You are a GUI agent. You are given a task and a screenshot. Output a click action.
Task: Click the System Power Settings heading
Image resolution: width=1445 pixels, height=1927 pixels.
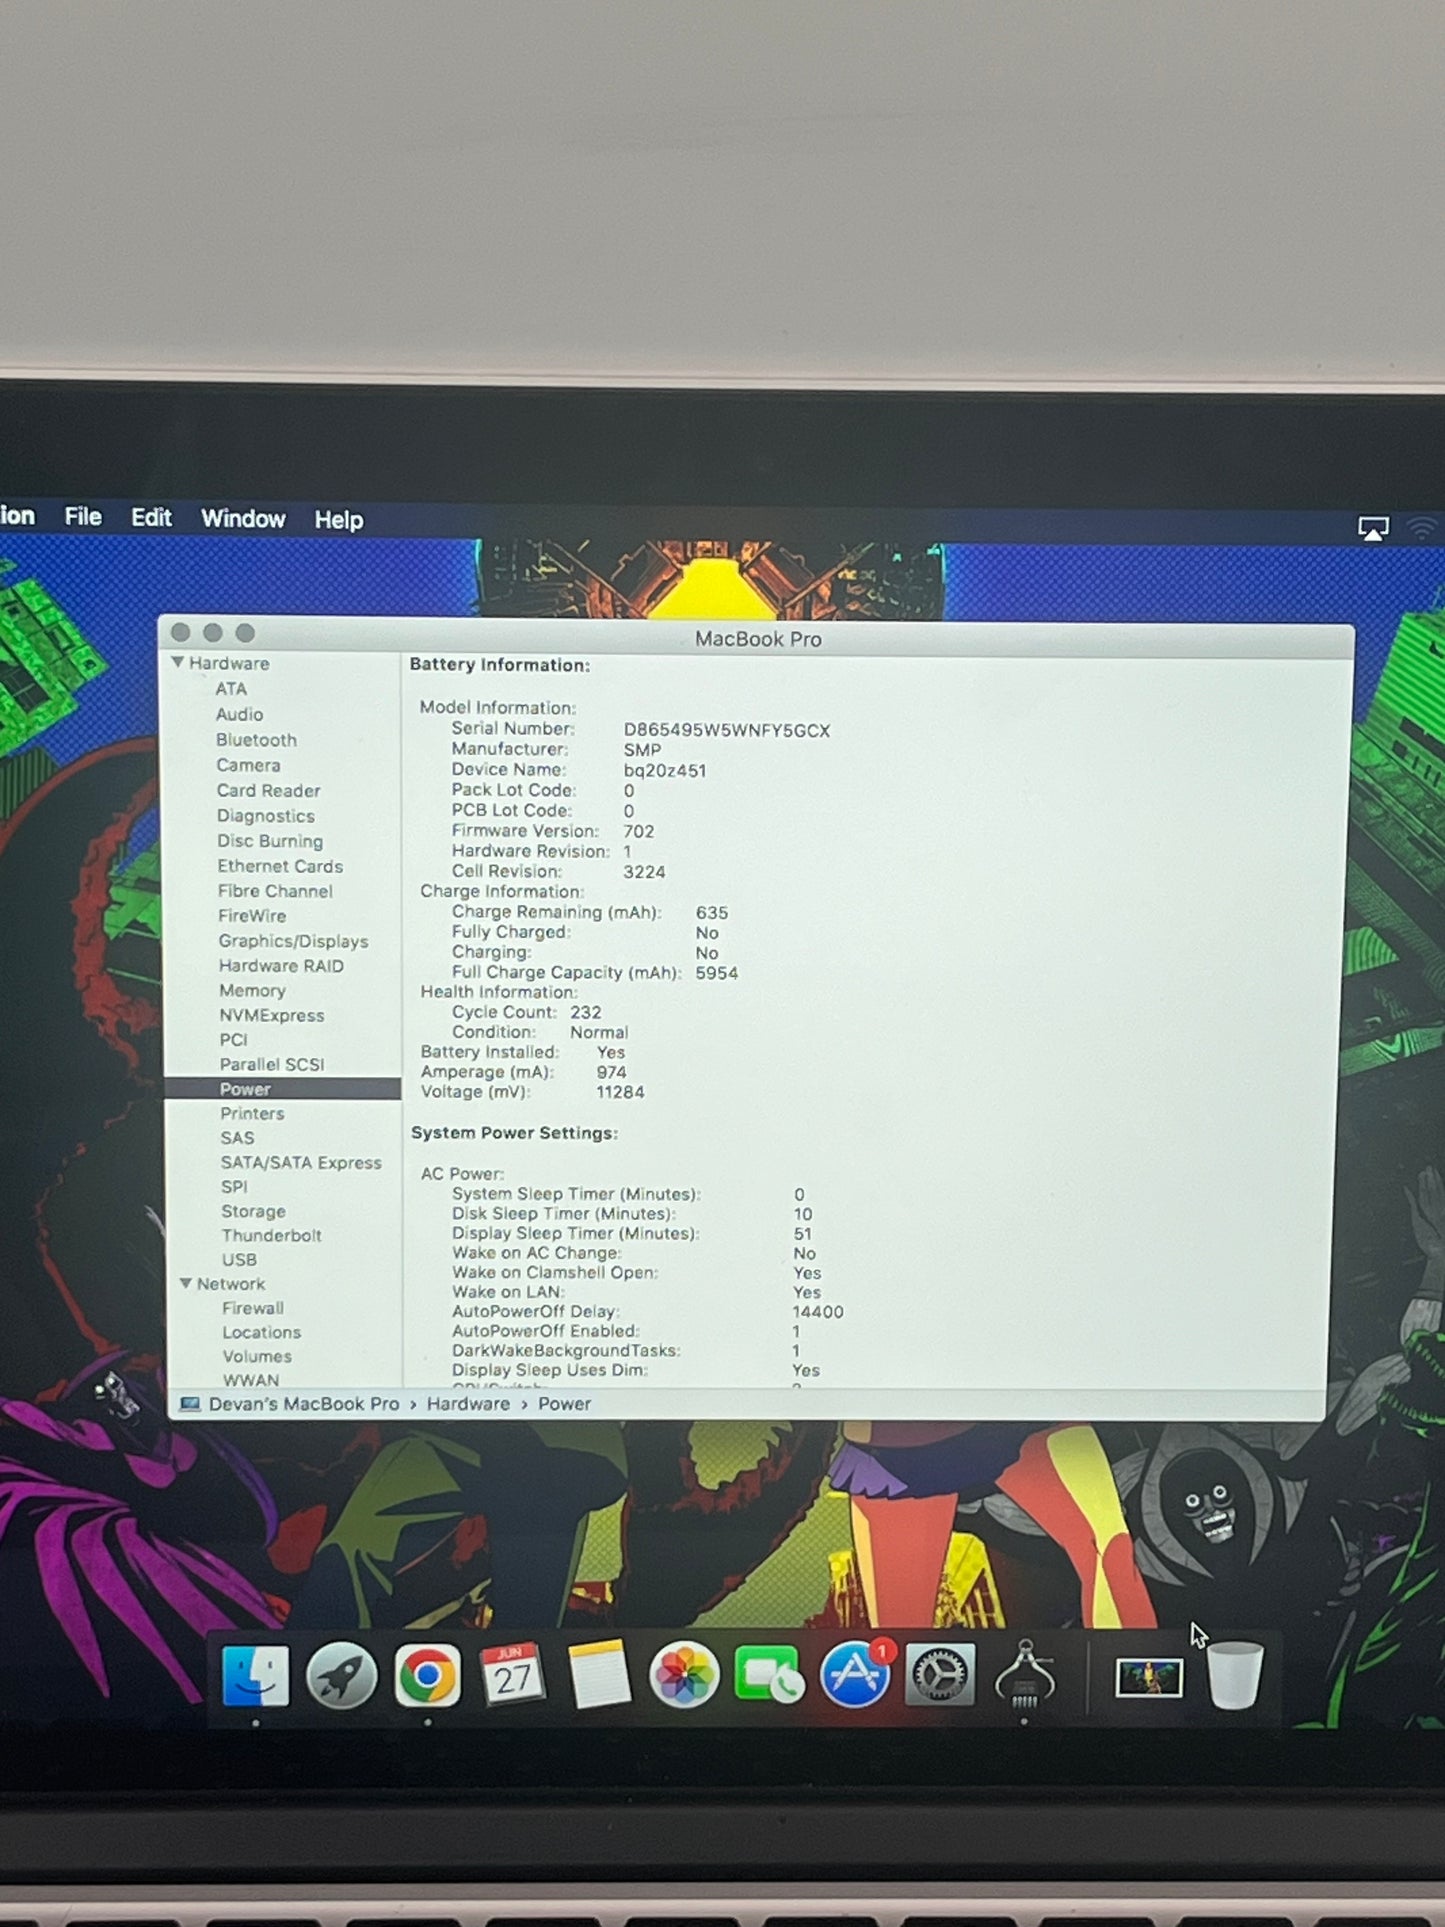pyautogui.click(x=514, y=1133)
